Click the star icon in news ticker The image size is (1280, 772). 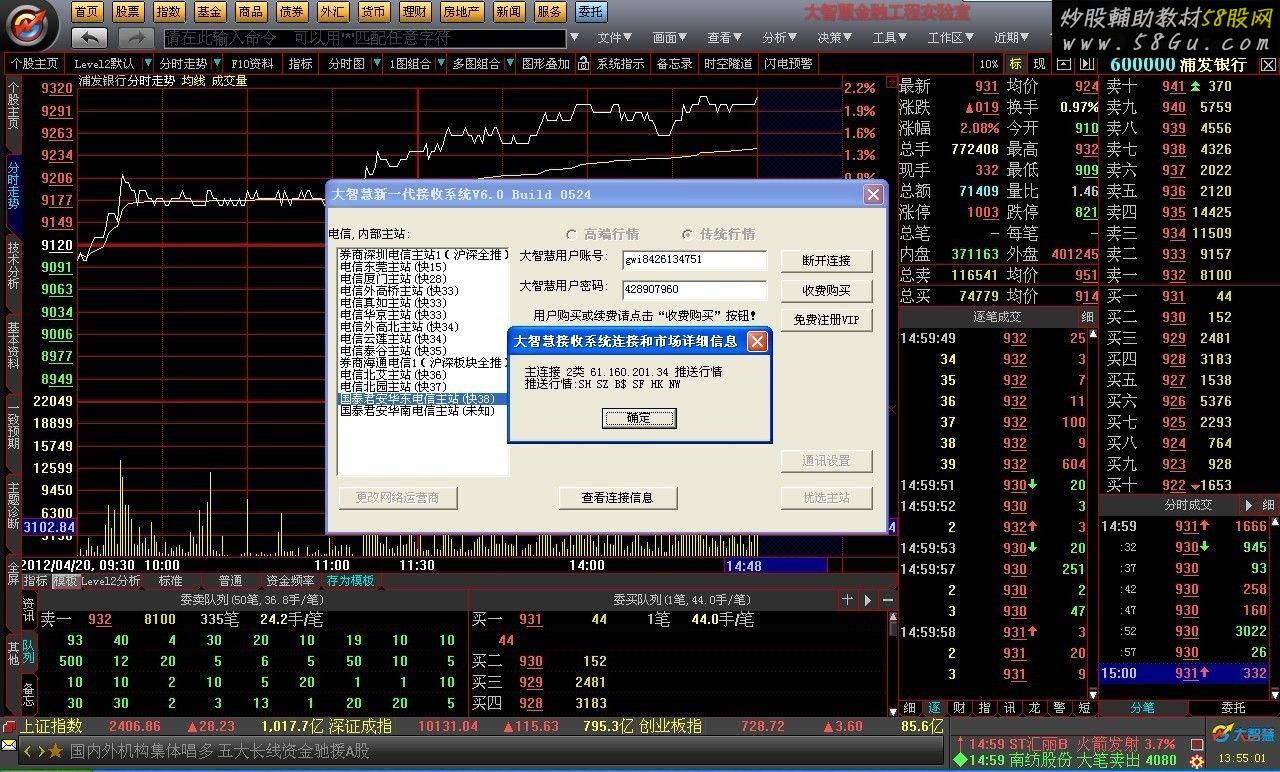click(x=54, y=751)
